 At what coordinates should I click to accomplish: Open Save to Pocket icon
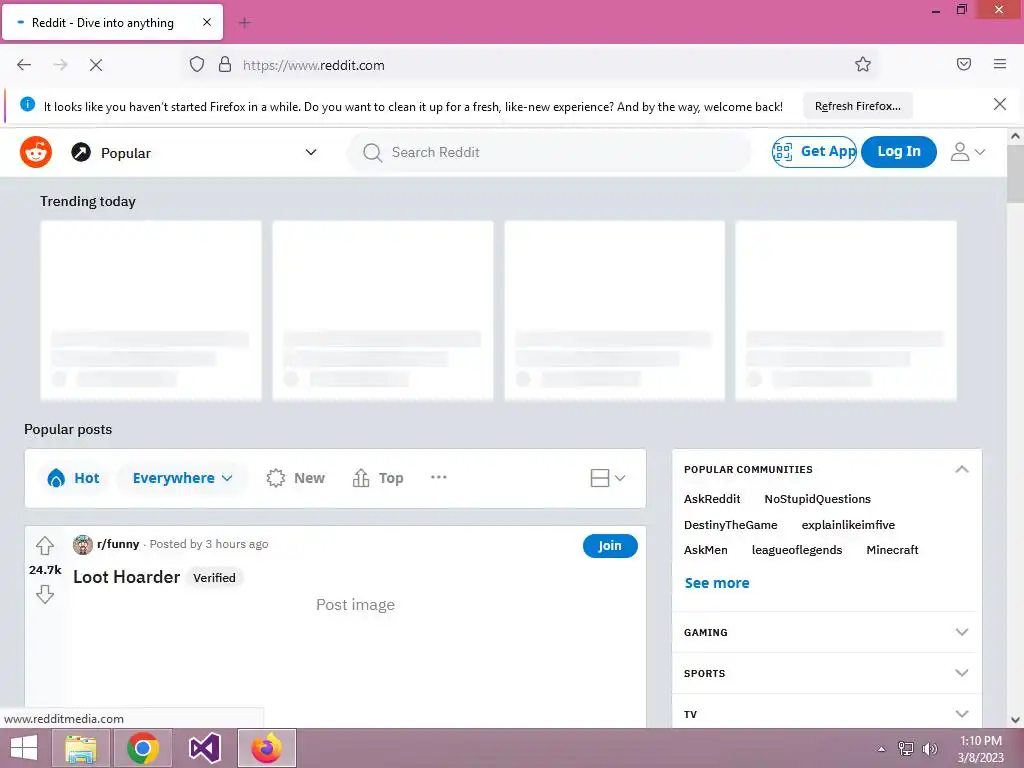point(964,64)
